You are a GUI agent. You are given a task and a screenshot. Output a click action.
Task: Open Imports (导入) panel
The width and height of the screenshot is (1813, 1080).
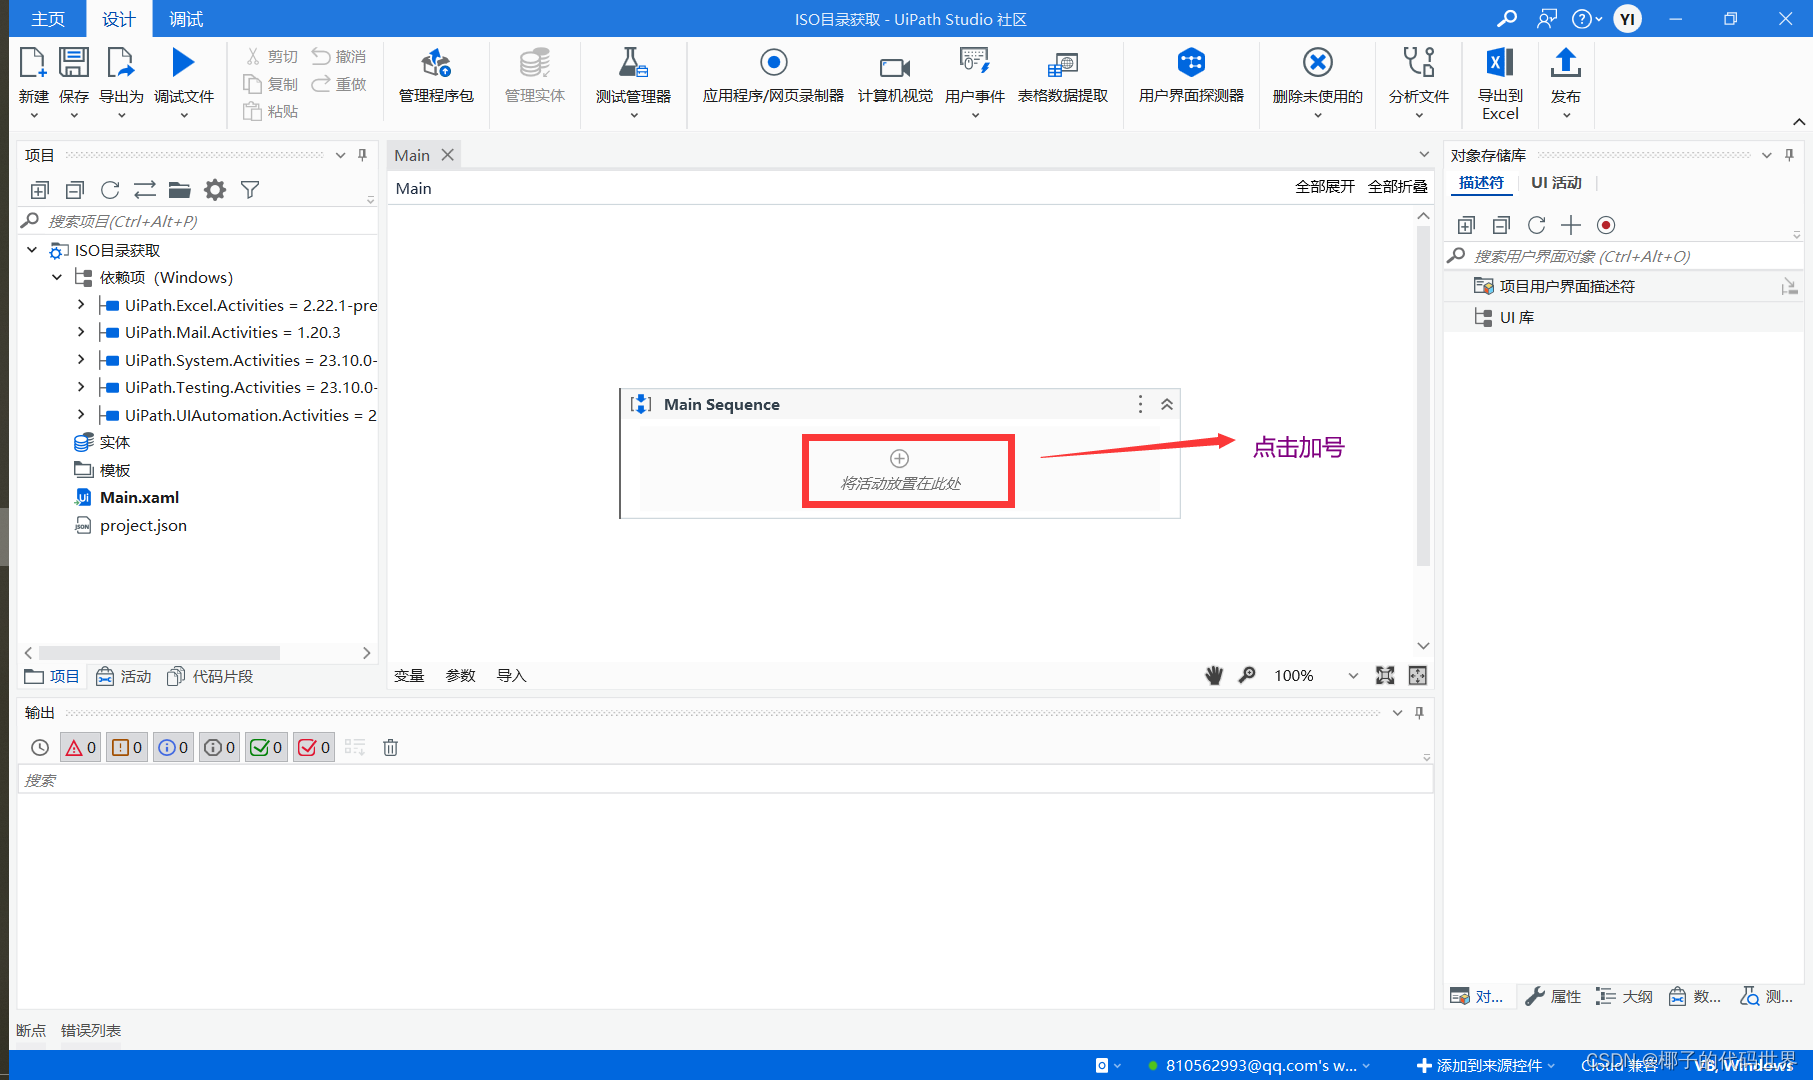click(512, 676)
